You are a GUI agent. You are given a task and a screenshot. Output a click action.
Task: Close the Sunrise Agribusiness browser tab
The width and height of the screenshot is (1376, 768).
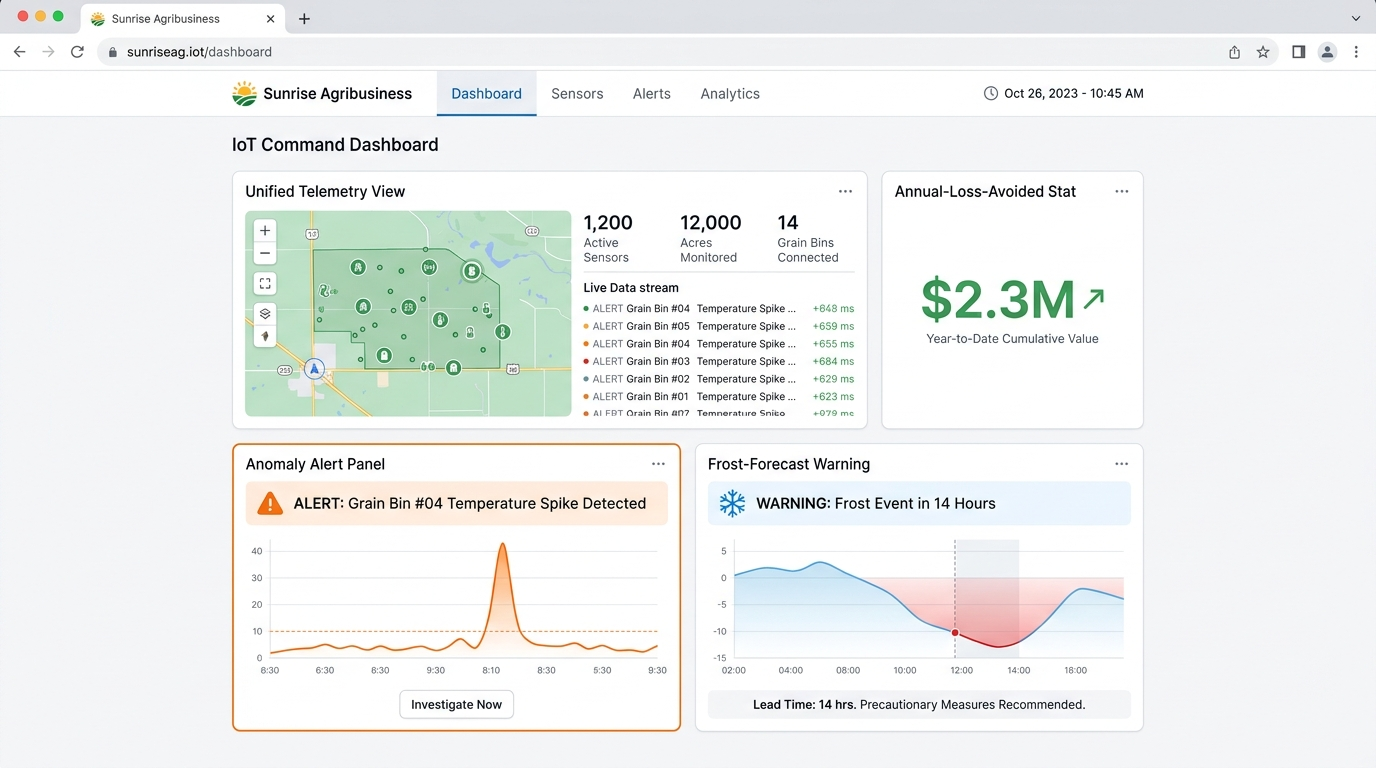[x=270, y=19]
